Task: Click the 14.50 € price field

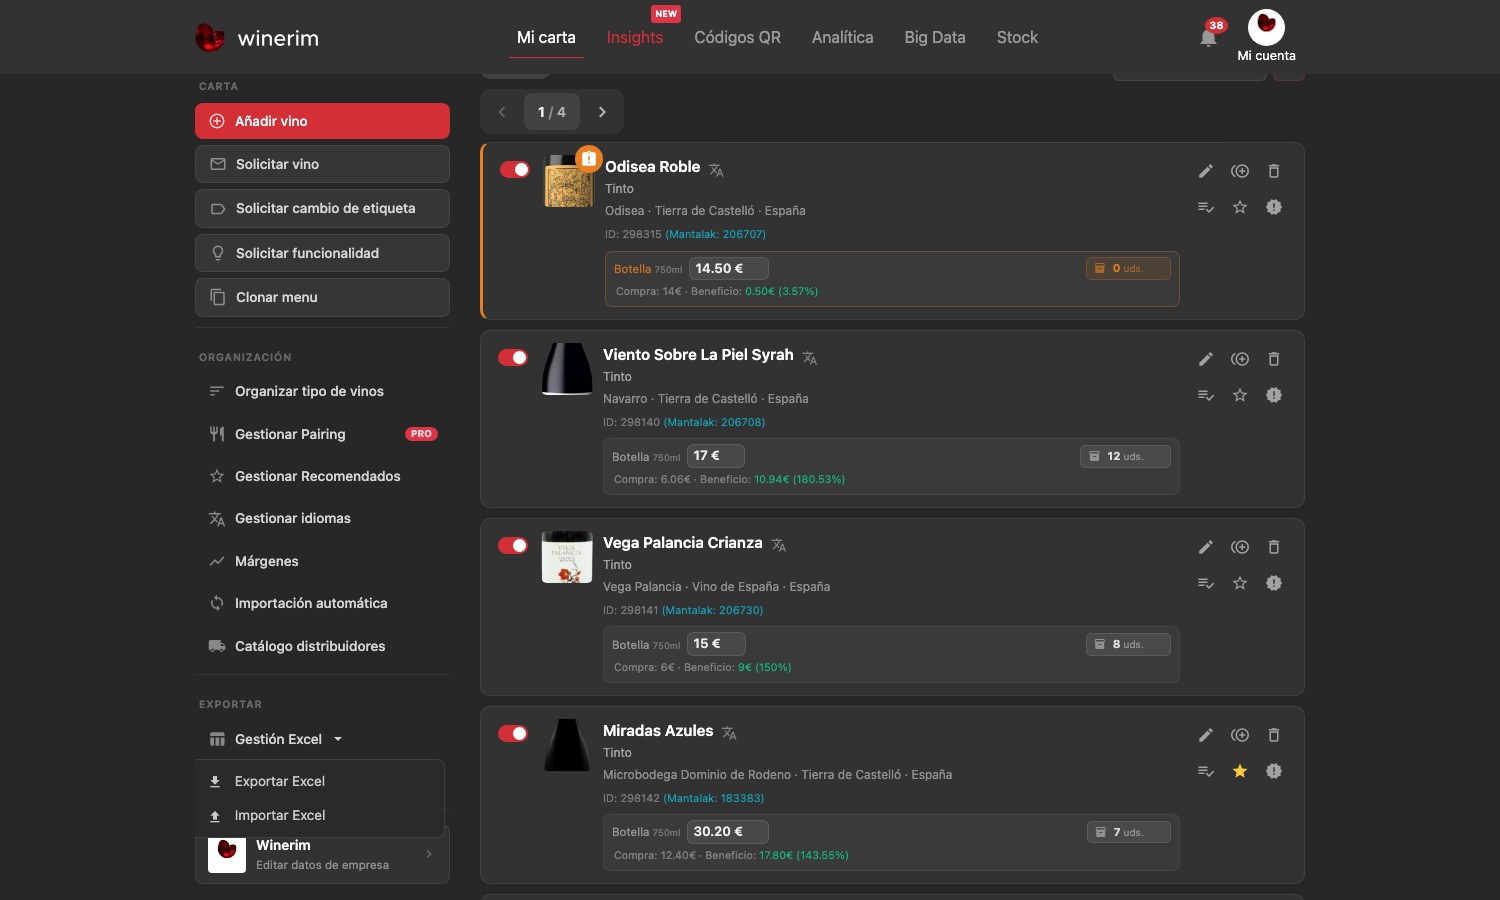Action: (x=728, y=268)
